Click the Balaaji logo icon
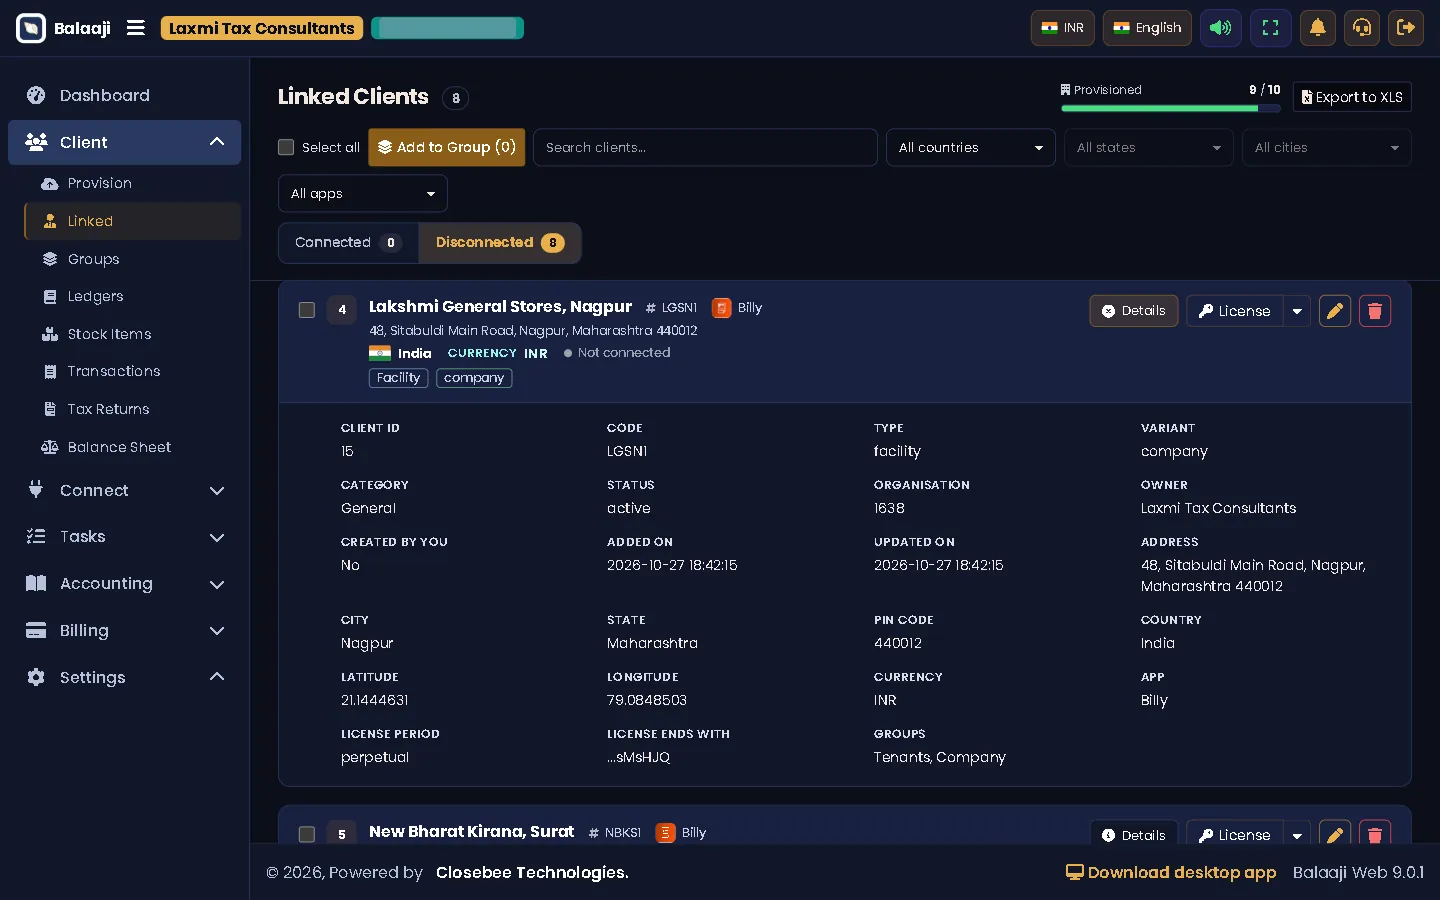 point(31,28)
